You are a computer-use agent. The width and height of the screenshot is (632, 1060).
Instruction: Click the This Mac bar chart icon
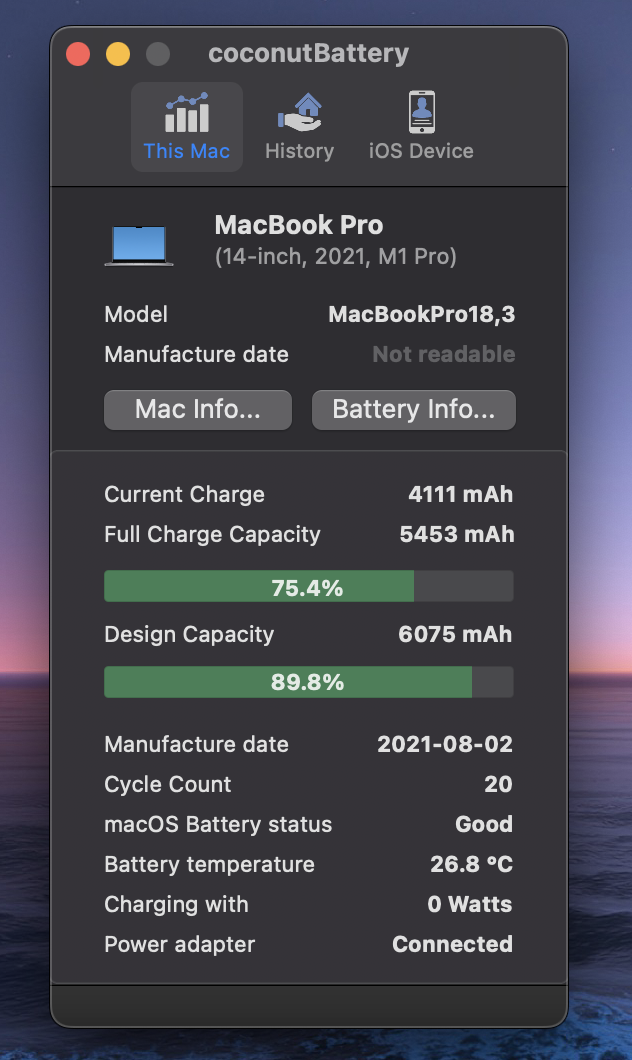[x=187, y=113]
